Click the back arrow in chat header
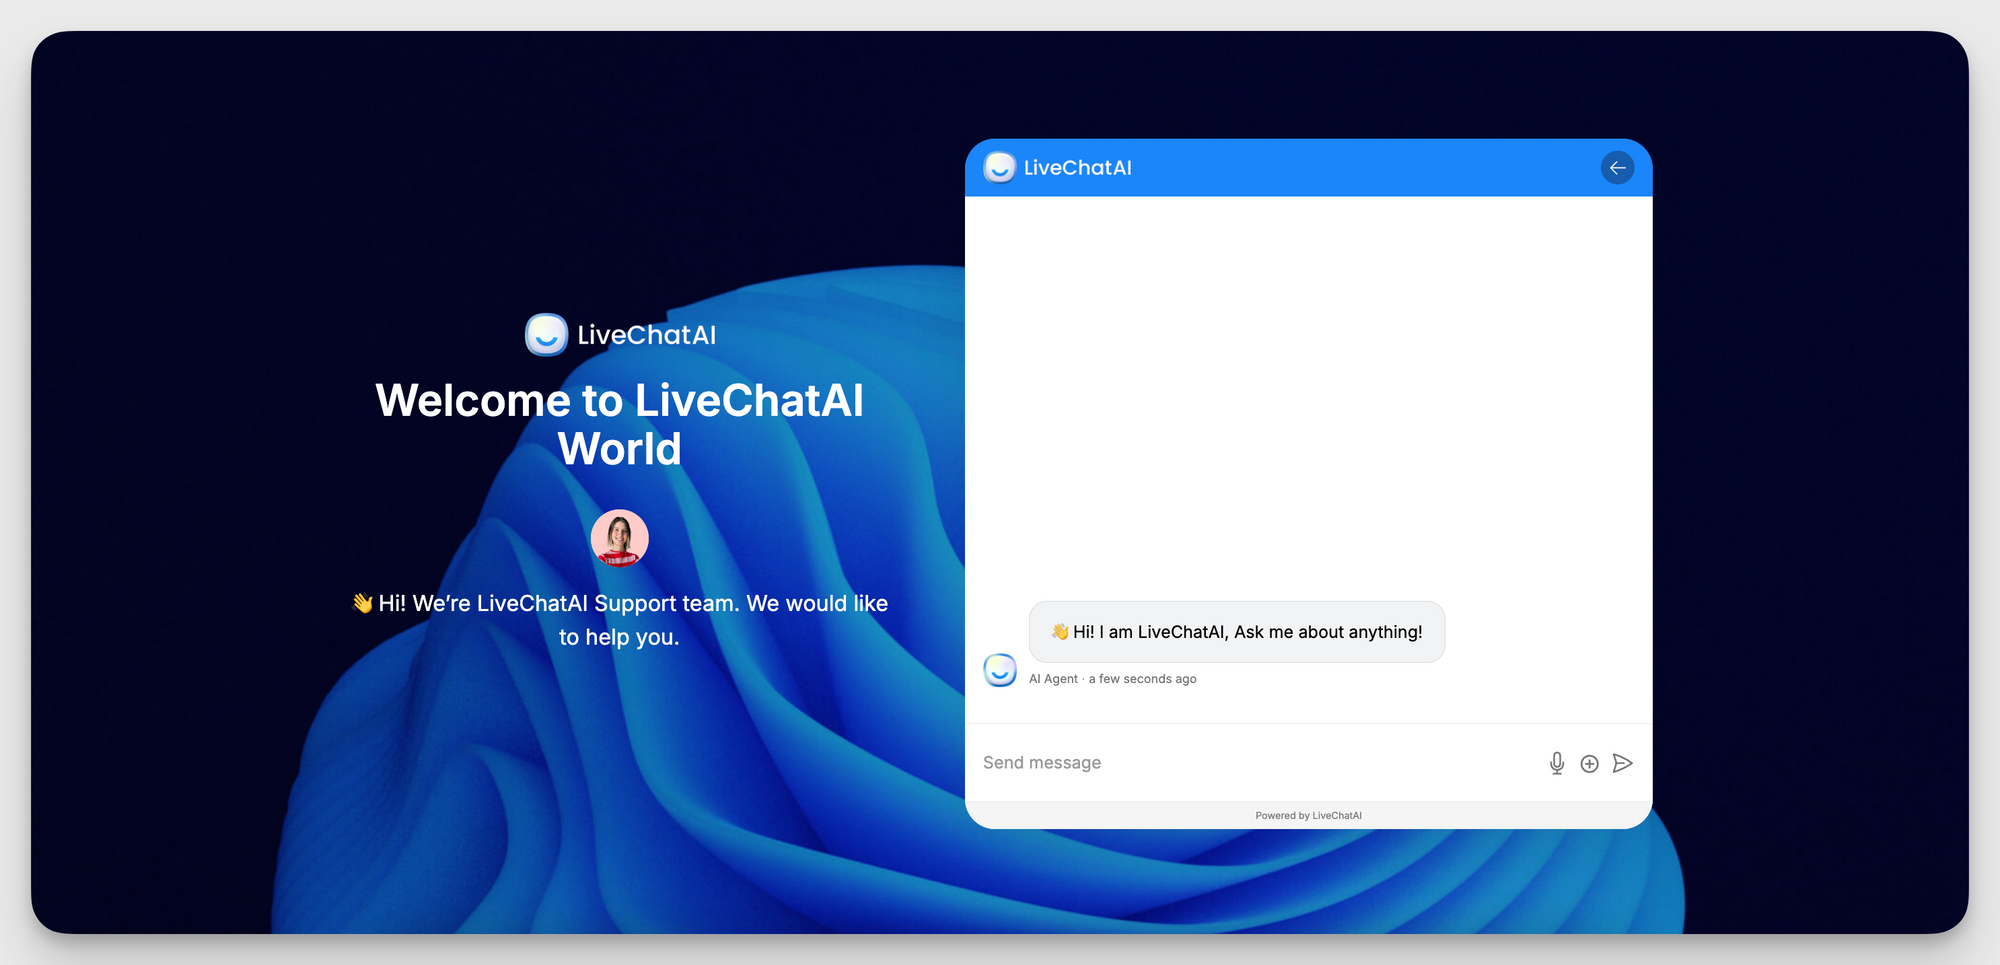The image size is (2000, 965). 1617,168
